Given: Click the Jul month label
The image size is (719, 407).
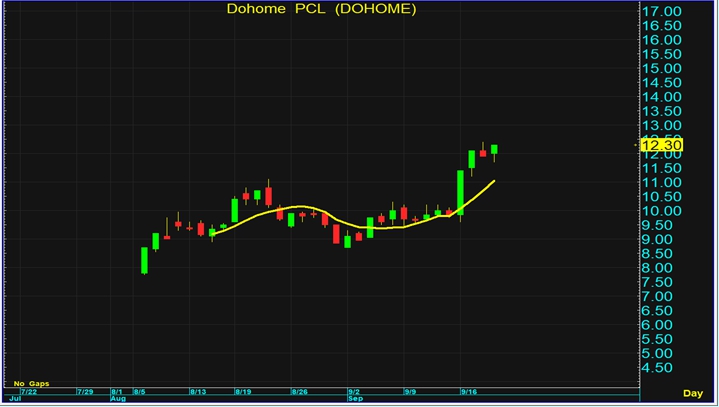Looking at the screenshot, I should (15, 399).
